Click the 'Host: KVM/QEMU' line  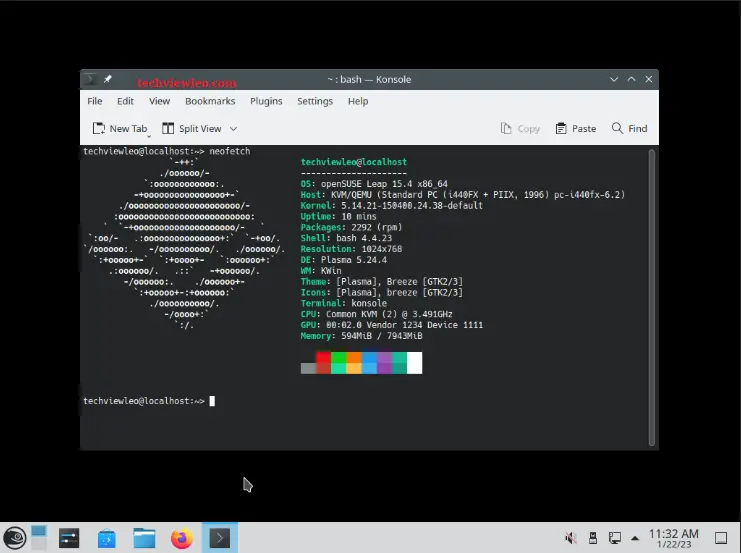click(463, 195)
